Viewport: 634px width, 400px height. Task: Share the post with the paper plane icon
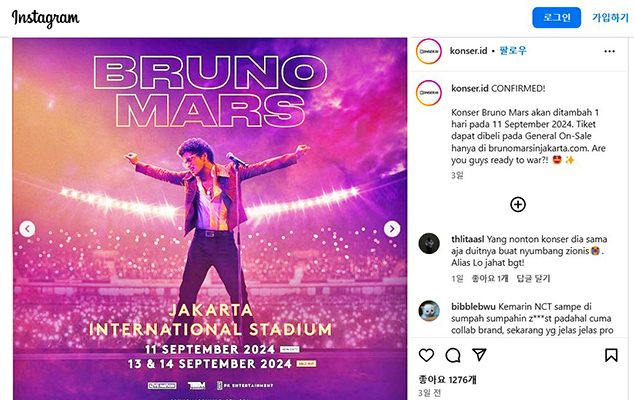coord(479,355)
